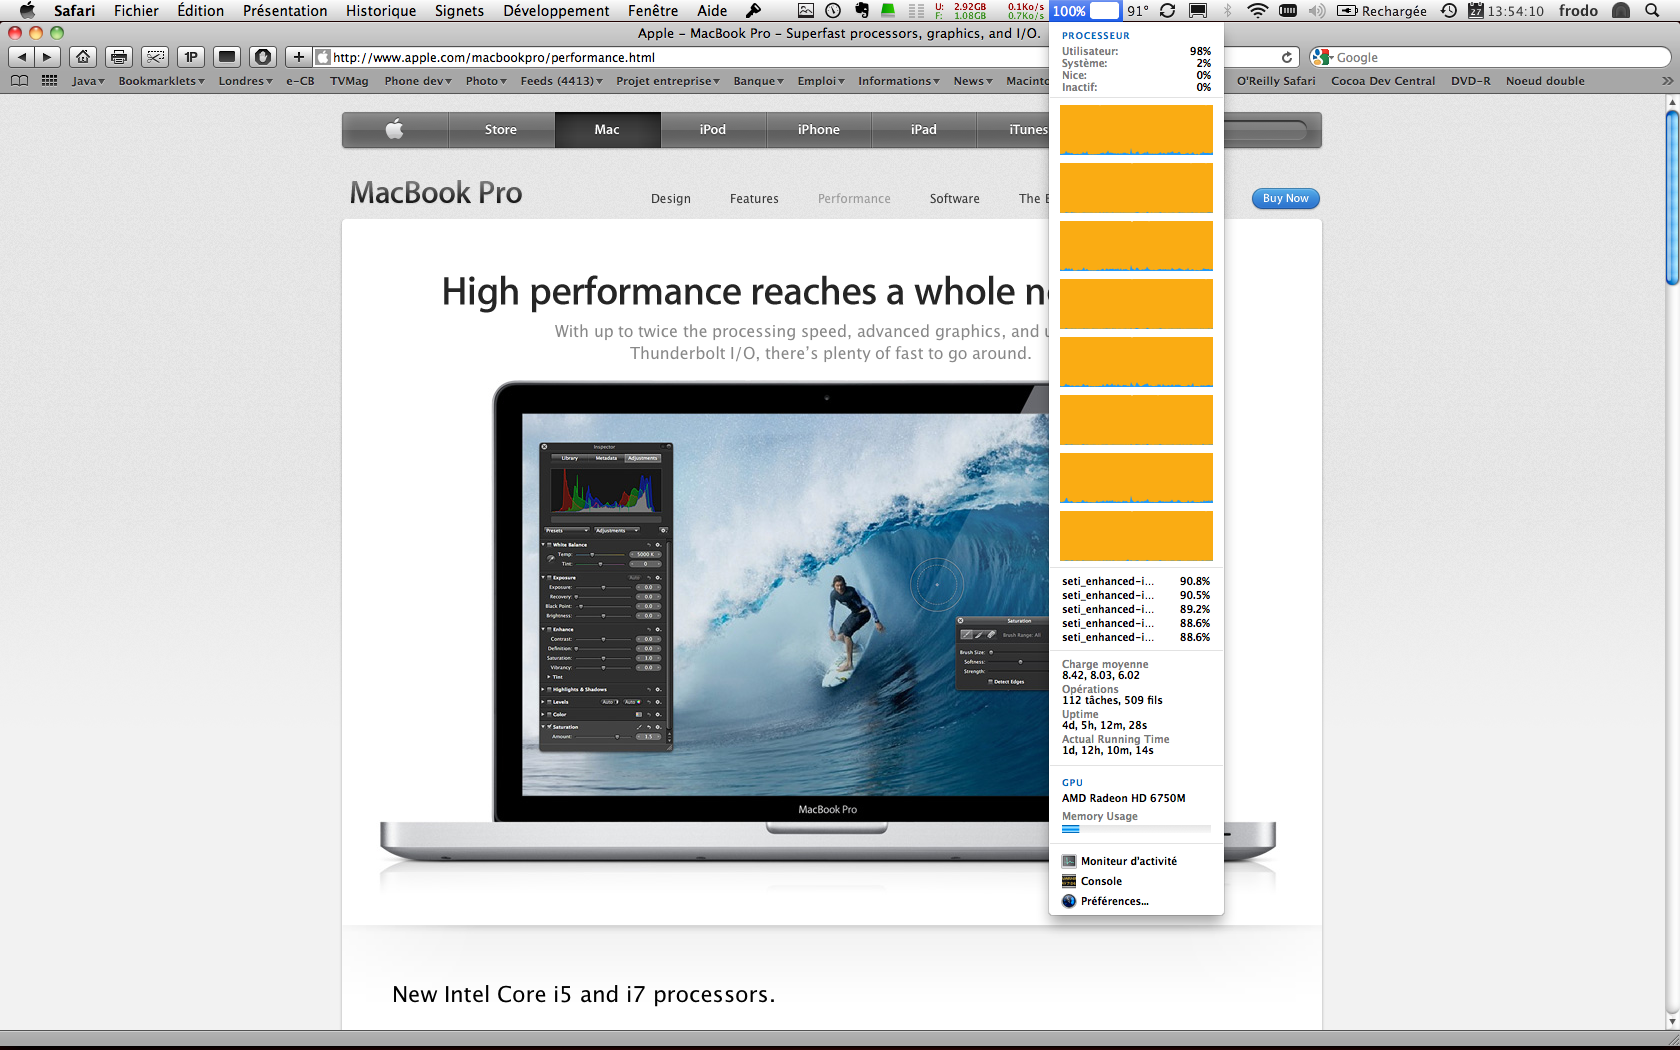Open Spotlight magnifying glass search

pyautogui.click(x=1652, y=11)
